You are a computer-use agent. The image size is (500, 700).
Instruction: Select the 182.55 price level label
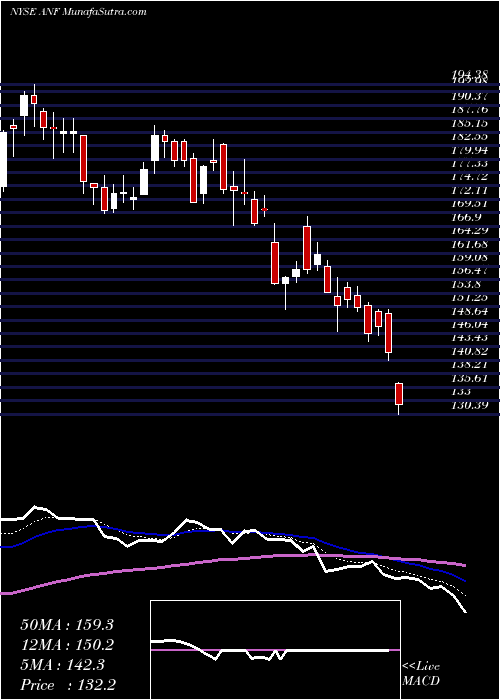tap(469, 136)
